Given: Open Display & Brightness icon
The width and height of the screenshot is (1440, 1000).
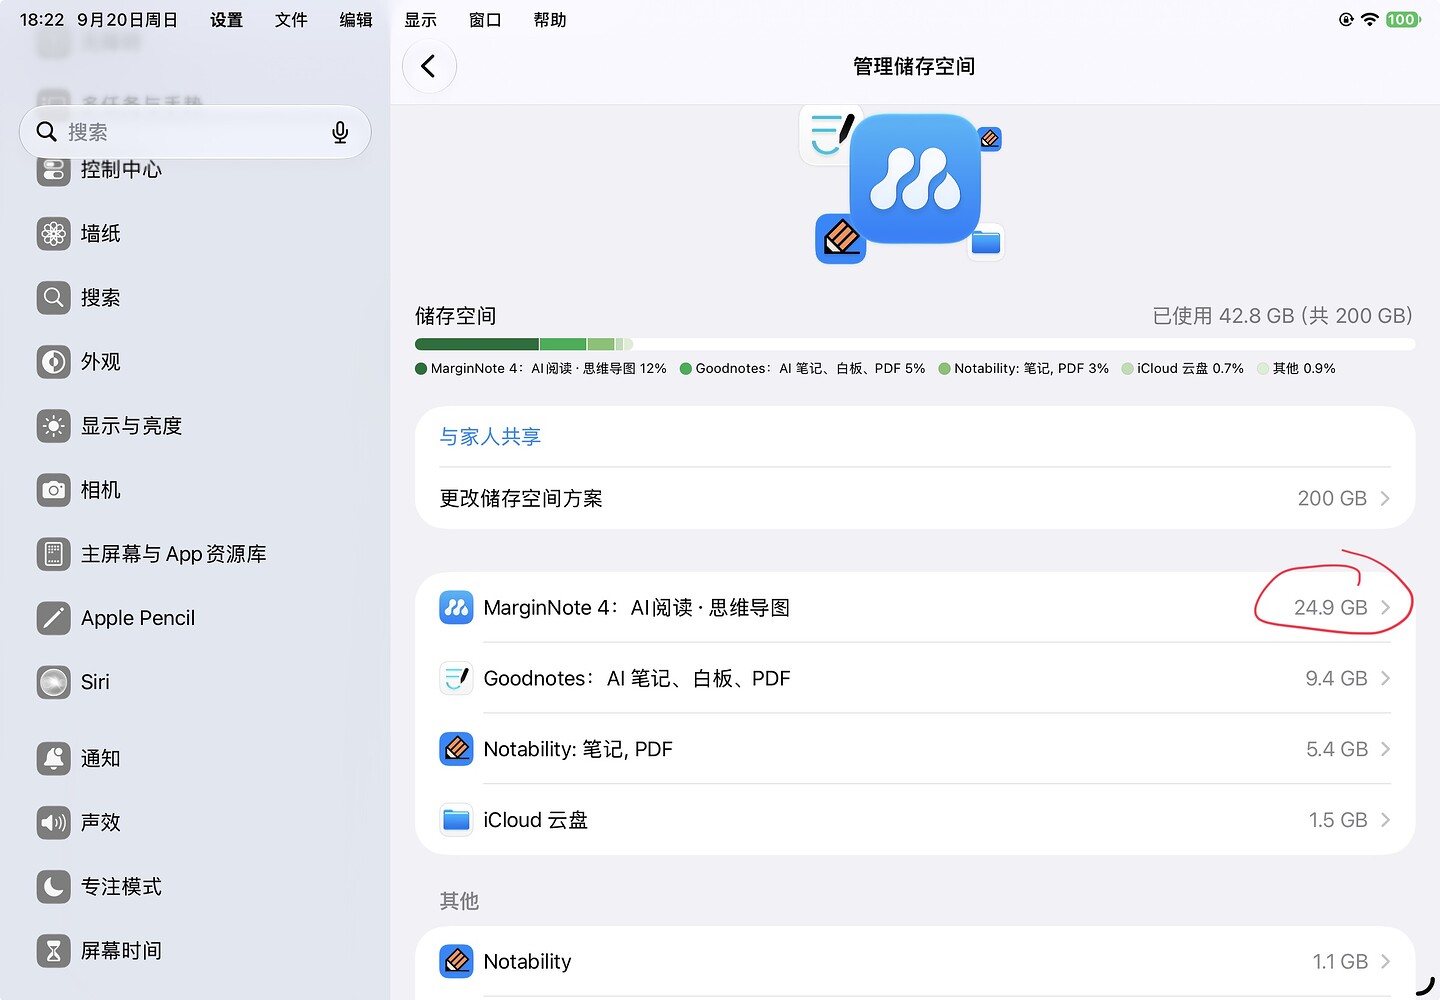Looking at the screenshot, I should pyautogui.click(x=54, y=426).
